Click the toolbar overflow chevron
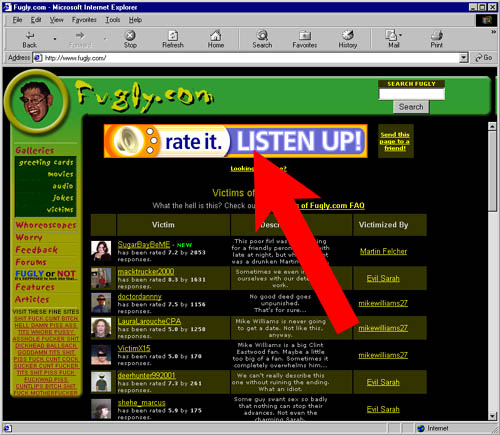 493,32
